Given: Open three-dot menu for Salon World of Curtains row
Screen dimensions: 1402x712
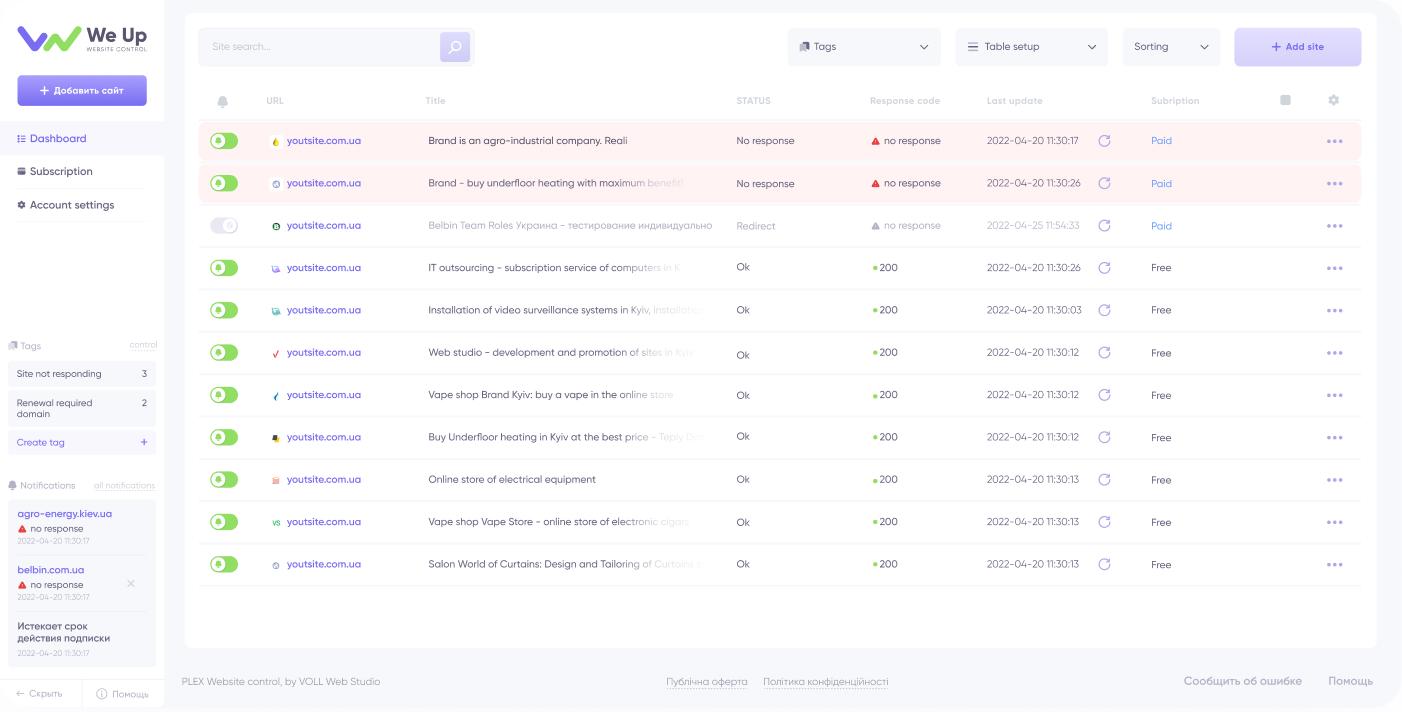Looking at the screenshot, I should [1334, 565].
